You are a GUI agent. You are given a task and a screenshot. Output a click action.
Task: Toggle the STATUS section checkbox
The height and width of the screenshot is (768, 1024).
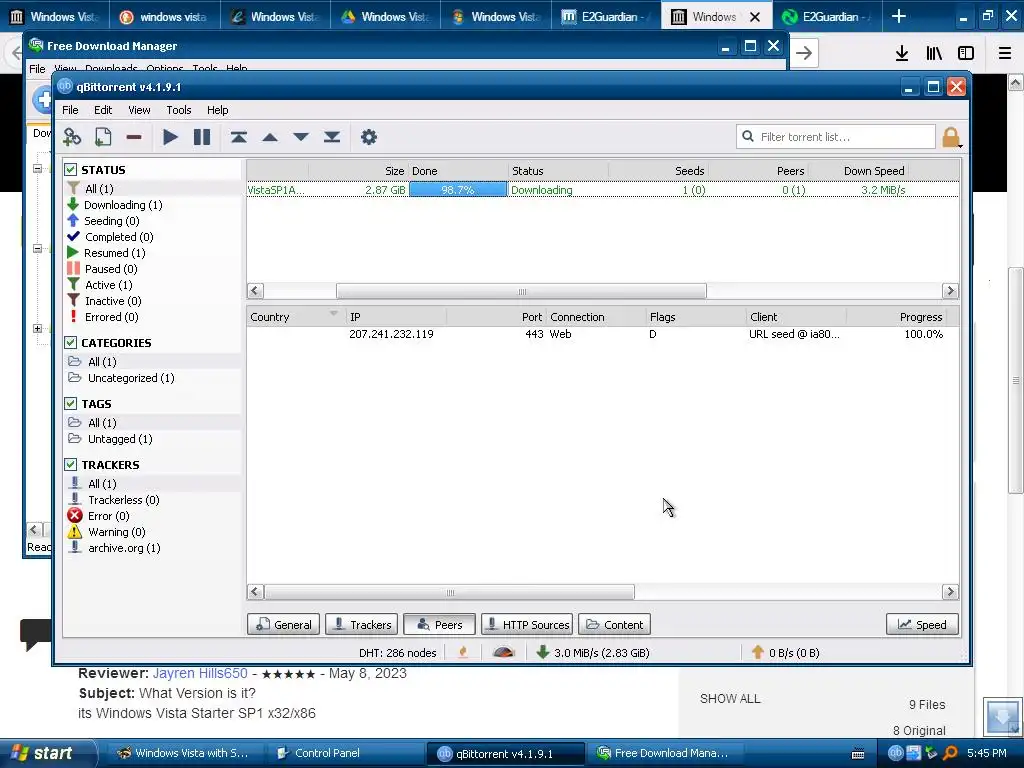tap(71, 170)
